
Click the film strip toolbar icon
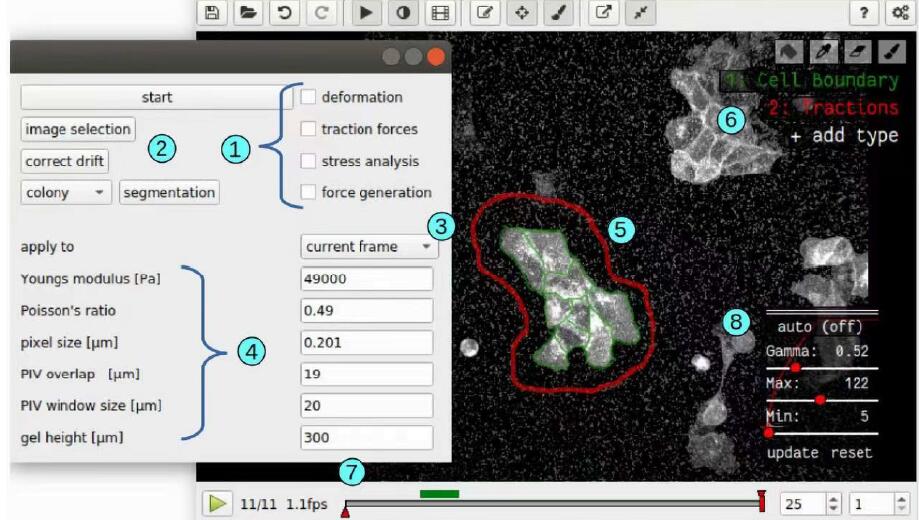pos(438,13)
